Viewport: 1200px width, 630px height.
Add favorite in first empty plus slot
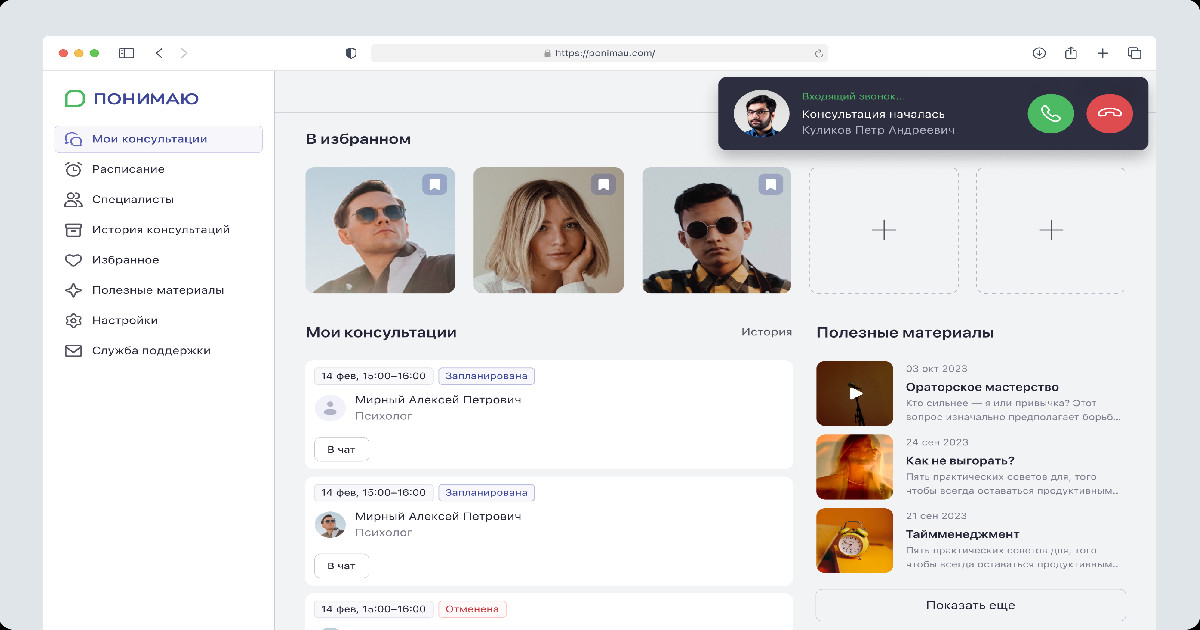click(883, 230)
